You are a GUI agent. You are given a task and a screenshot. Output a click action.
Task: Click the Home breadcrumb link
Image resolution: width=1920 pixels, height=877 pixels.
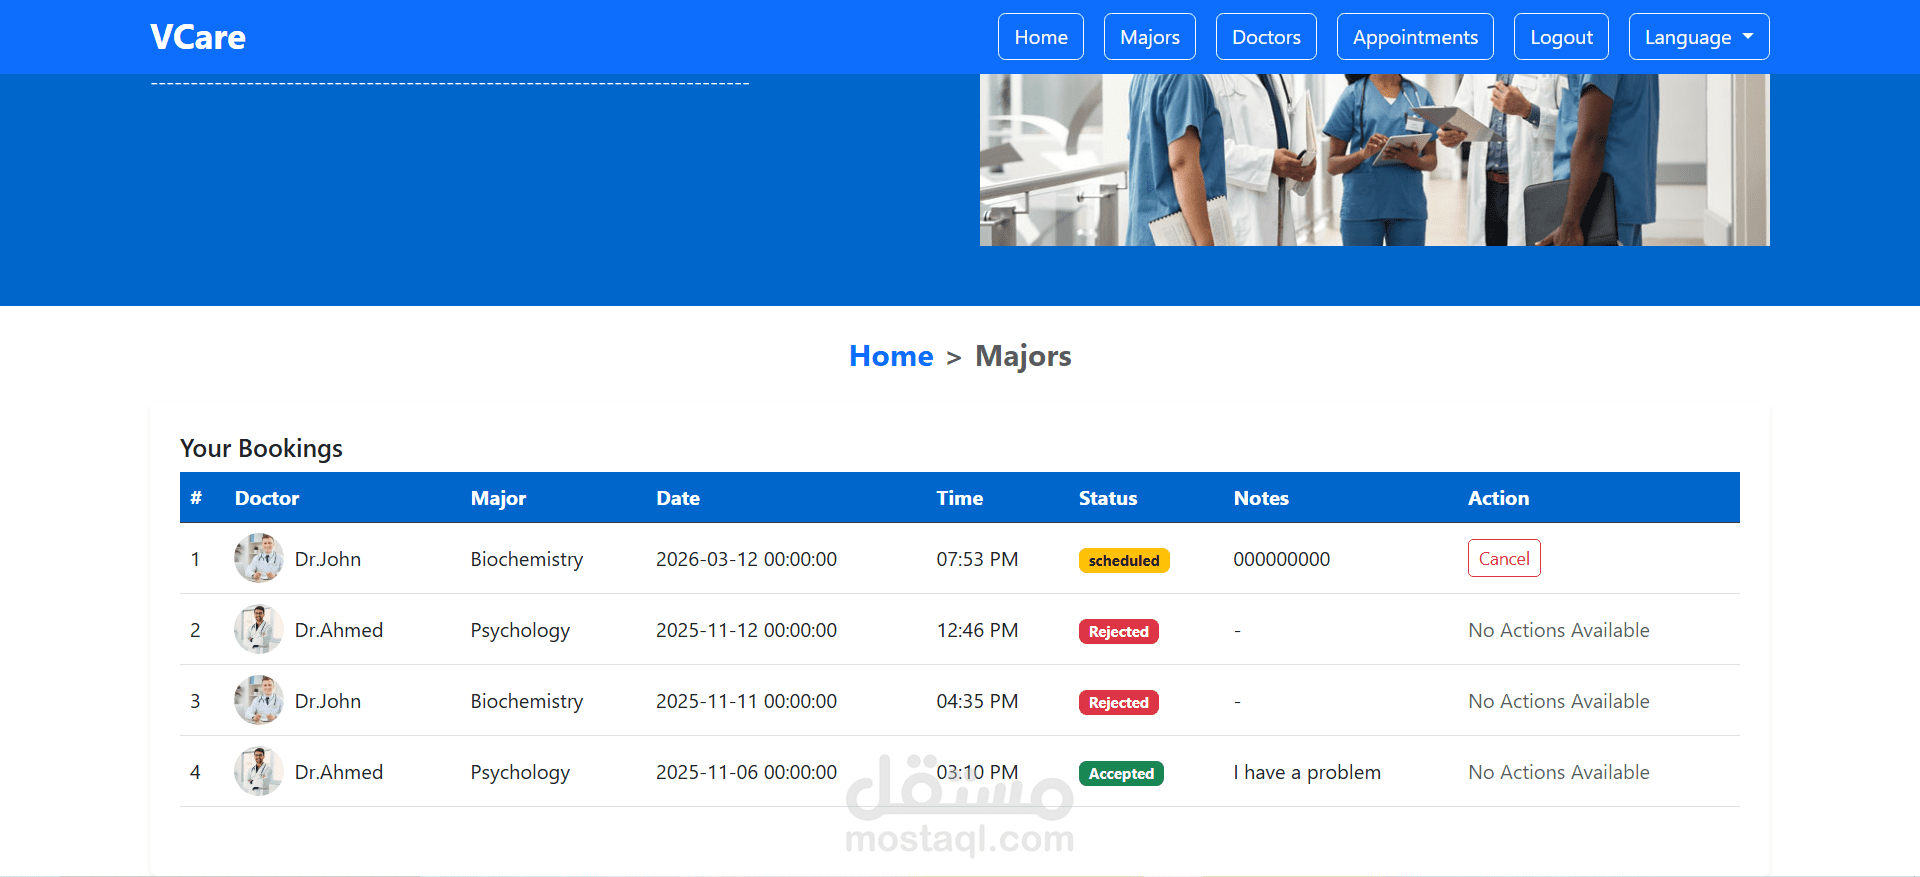pyautogui.click(x=891, y=356)
